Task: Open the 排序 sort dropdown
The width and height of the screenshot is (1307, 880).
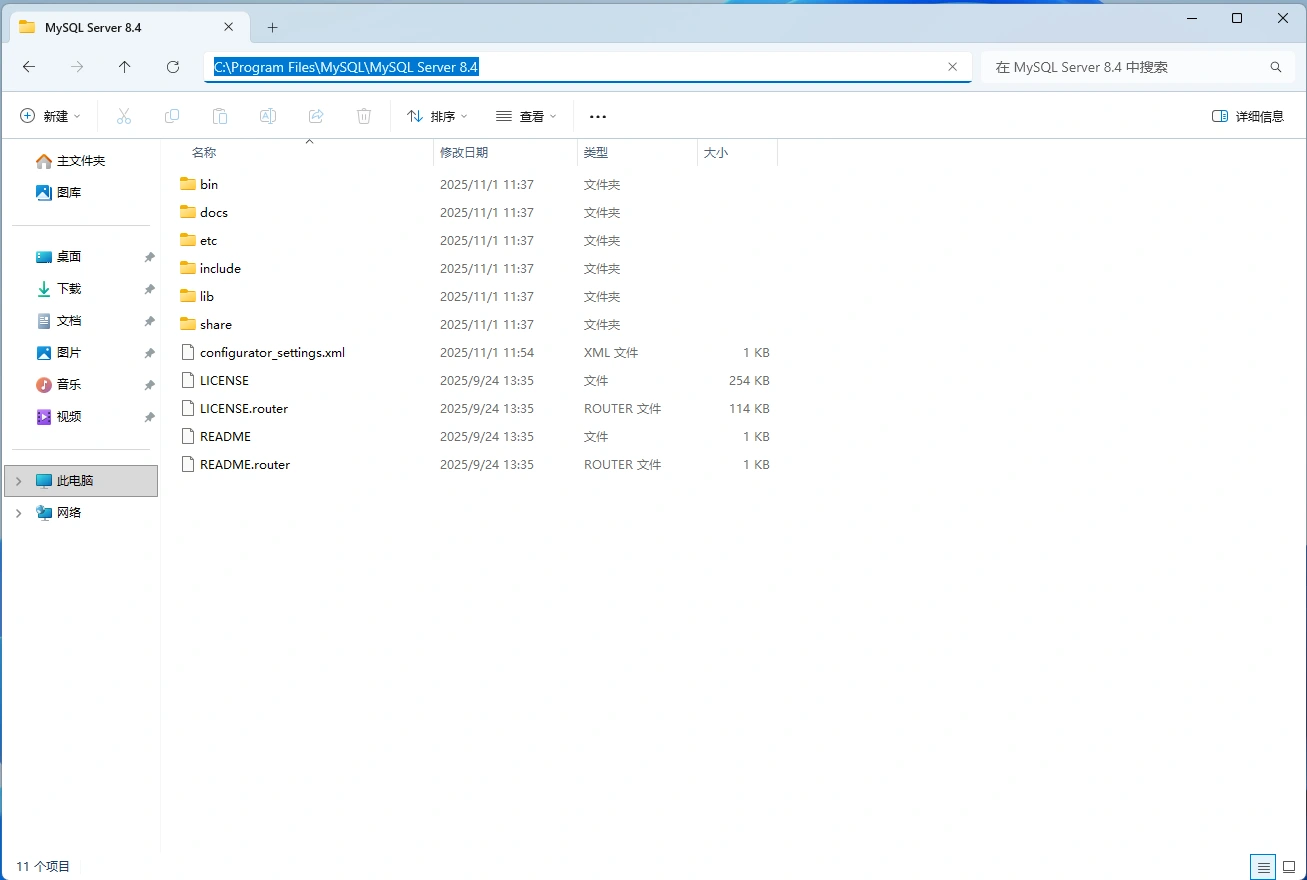Action: [437, 117]
